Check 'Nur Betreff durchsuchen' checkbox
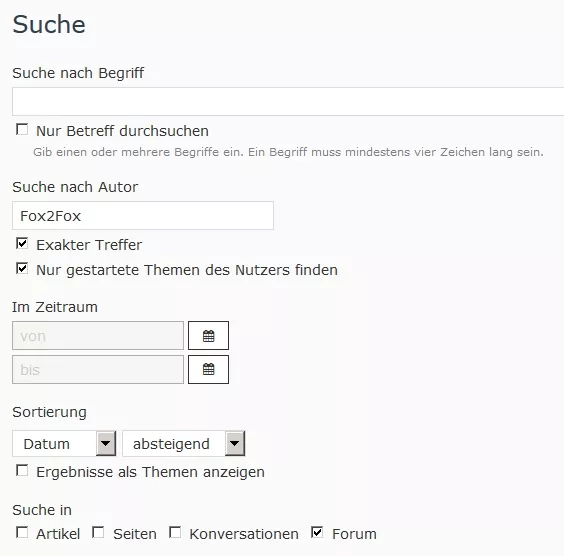Image resolution: width=564 pixels, height=556 pixels. pyautogui.click(x=22, y=129)
